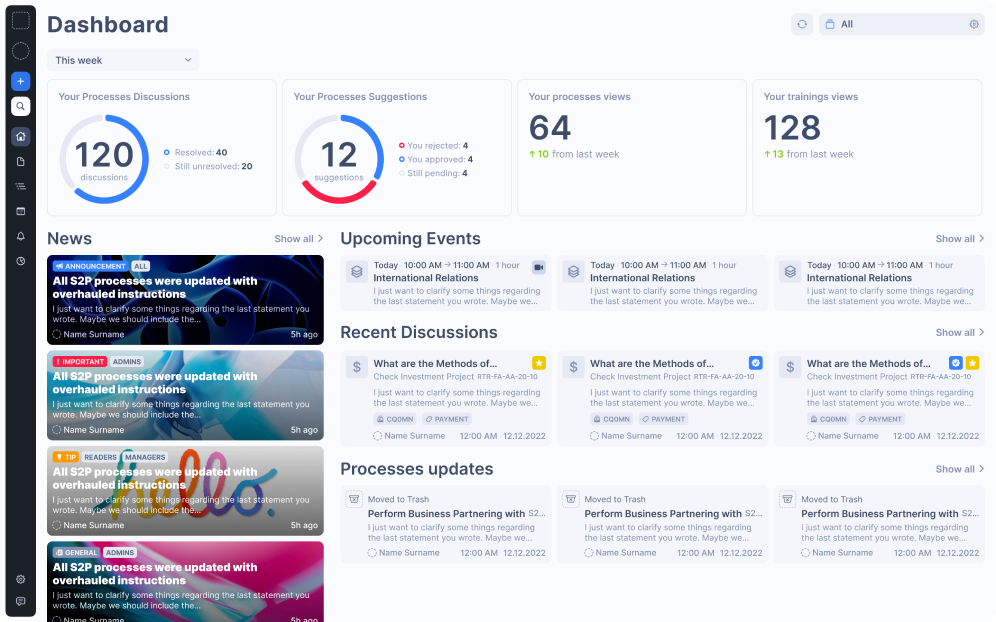
Task: Open the documents page icon in the sidebar
Action: (x=20, y=161)
